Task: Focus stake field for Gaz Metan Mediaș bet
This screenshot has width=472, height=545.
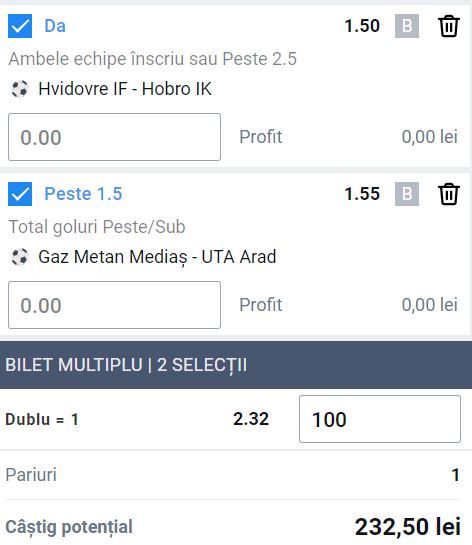Action: tap(114, 305)
